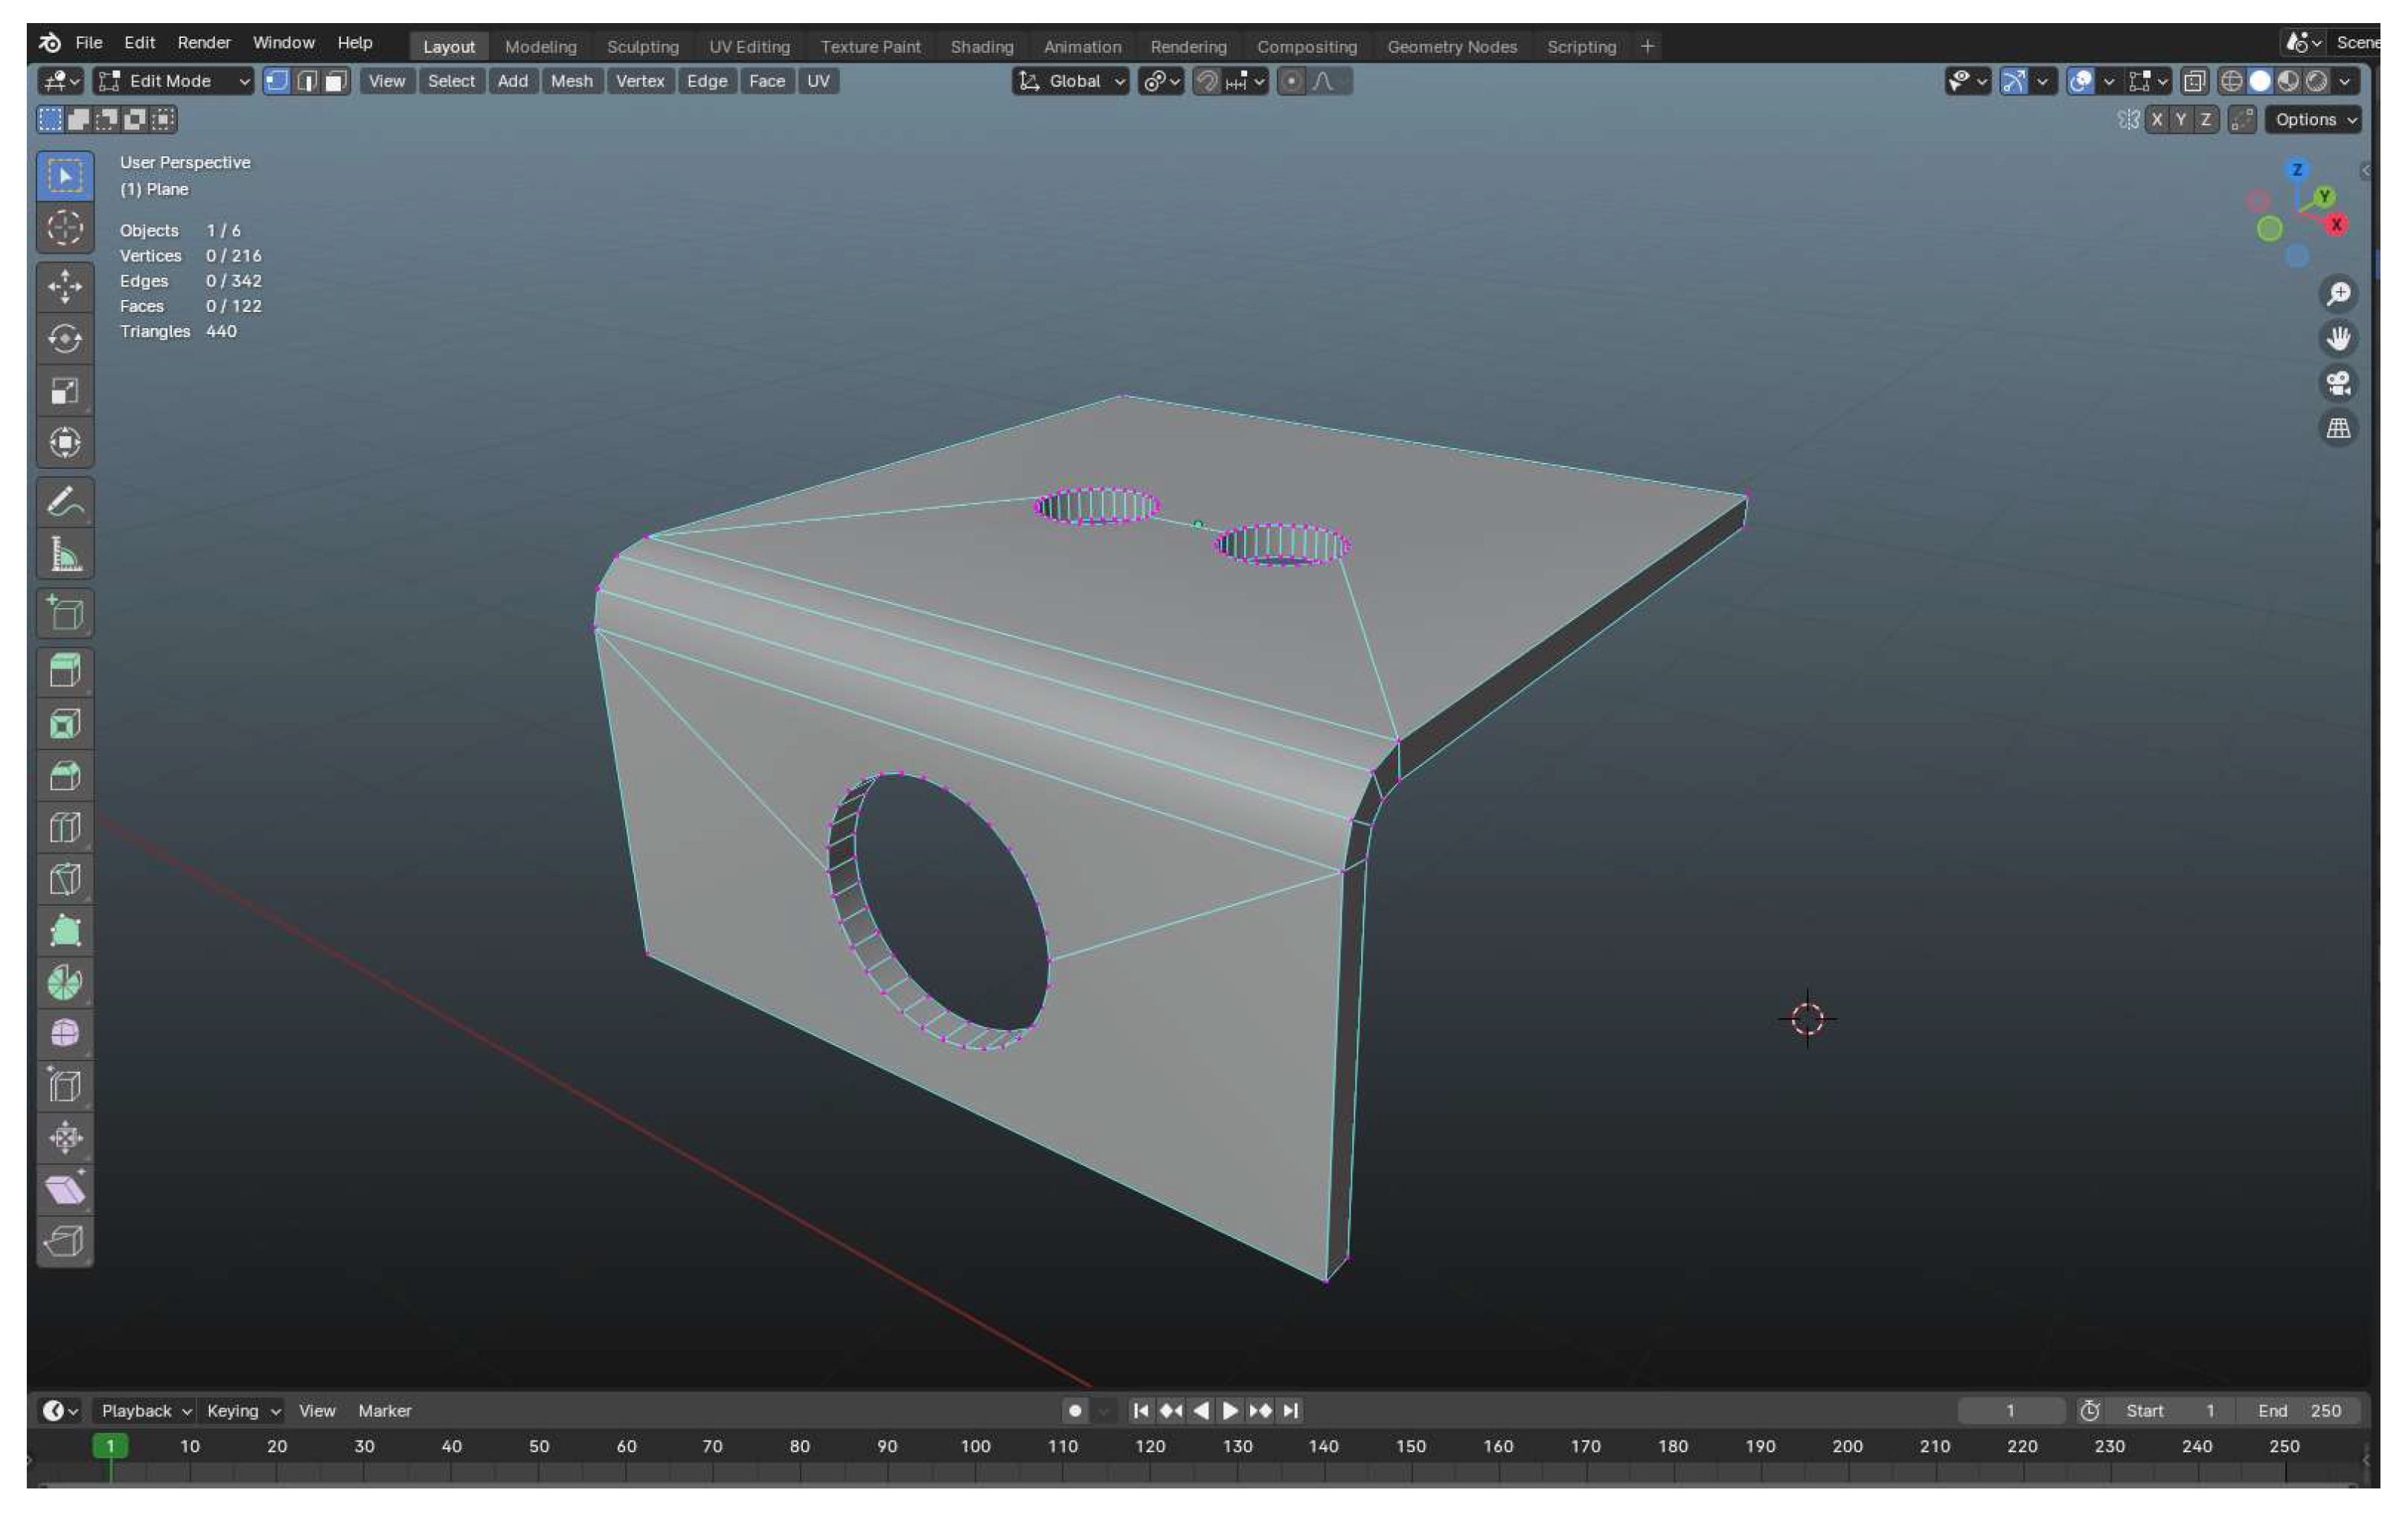2408x1513 pixels.
Task: Open the Mesh header menu
Action: [571, 81]
